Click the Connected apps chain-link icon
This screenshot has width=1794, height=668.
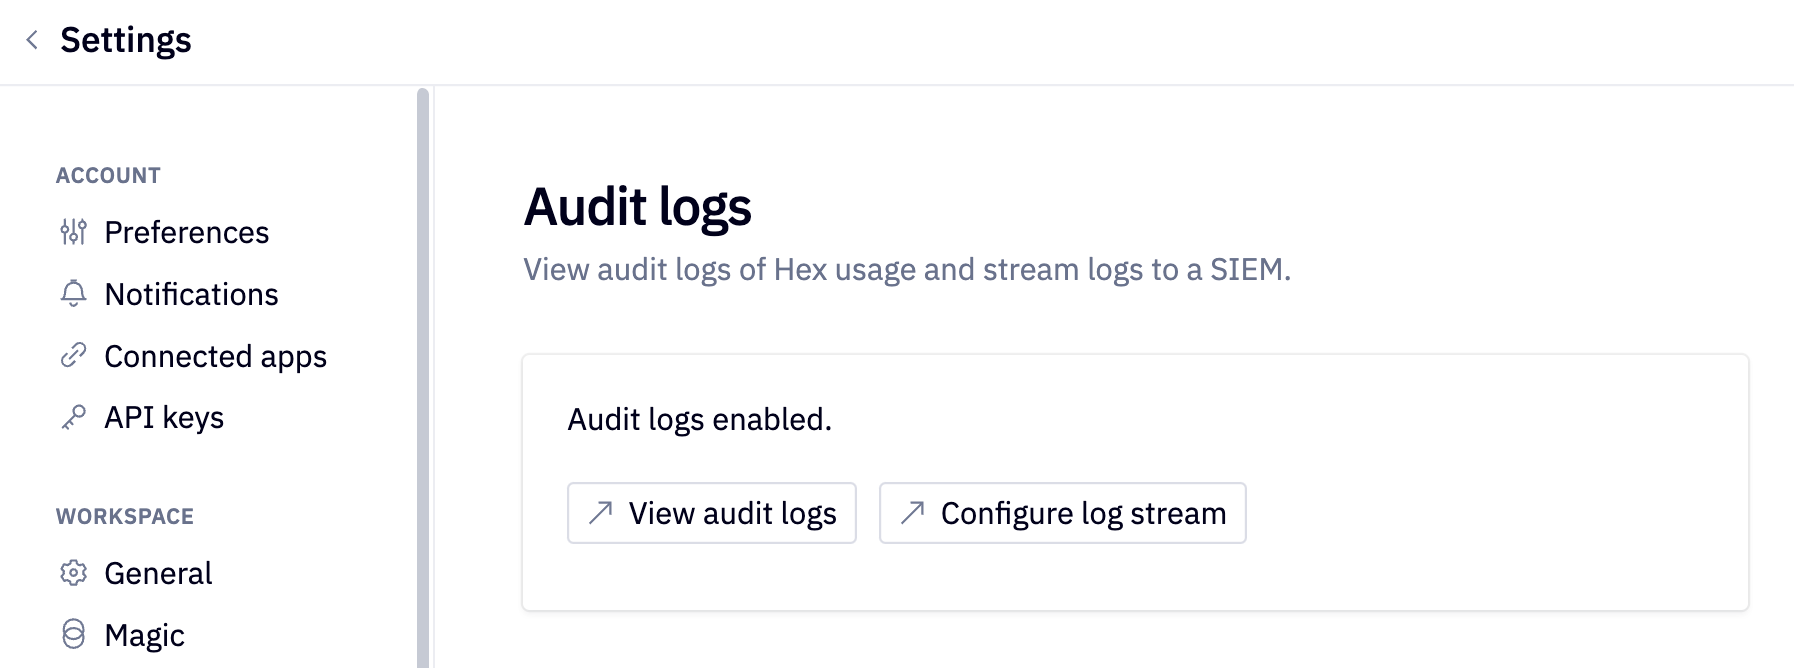pos(72,356)
